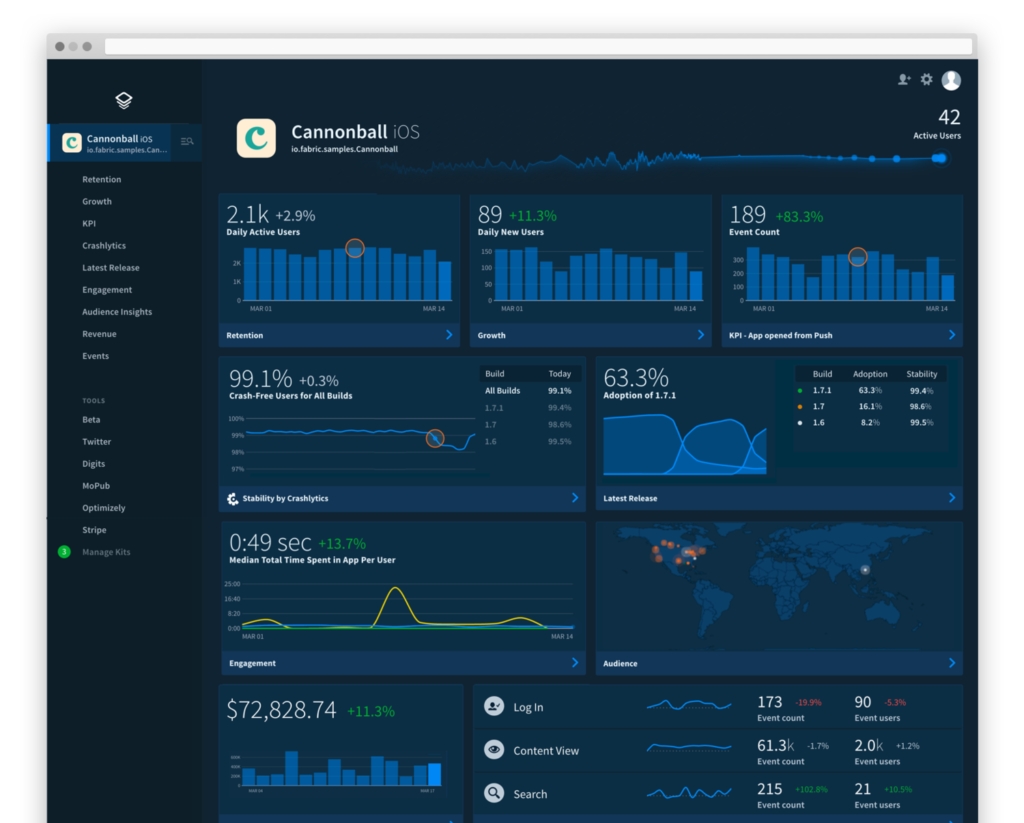Click the Content View eye icon
The width and height of the screenshot is (1024, 823).
pos(494,750)
